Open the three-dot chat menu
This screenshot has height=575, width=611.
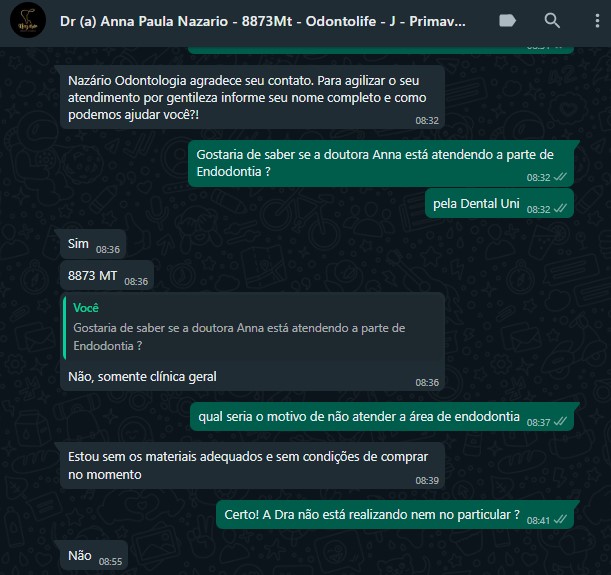click(x=597, y=21)
